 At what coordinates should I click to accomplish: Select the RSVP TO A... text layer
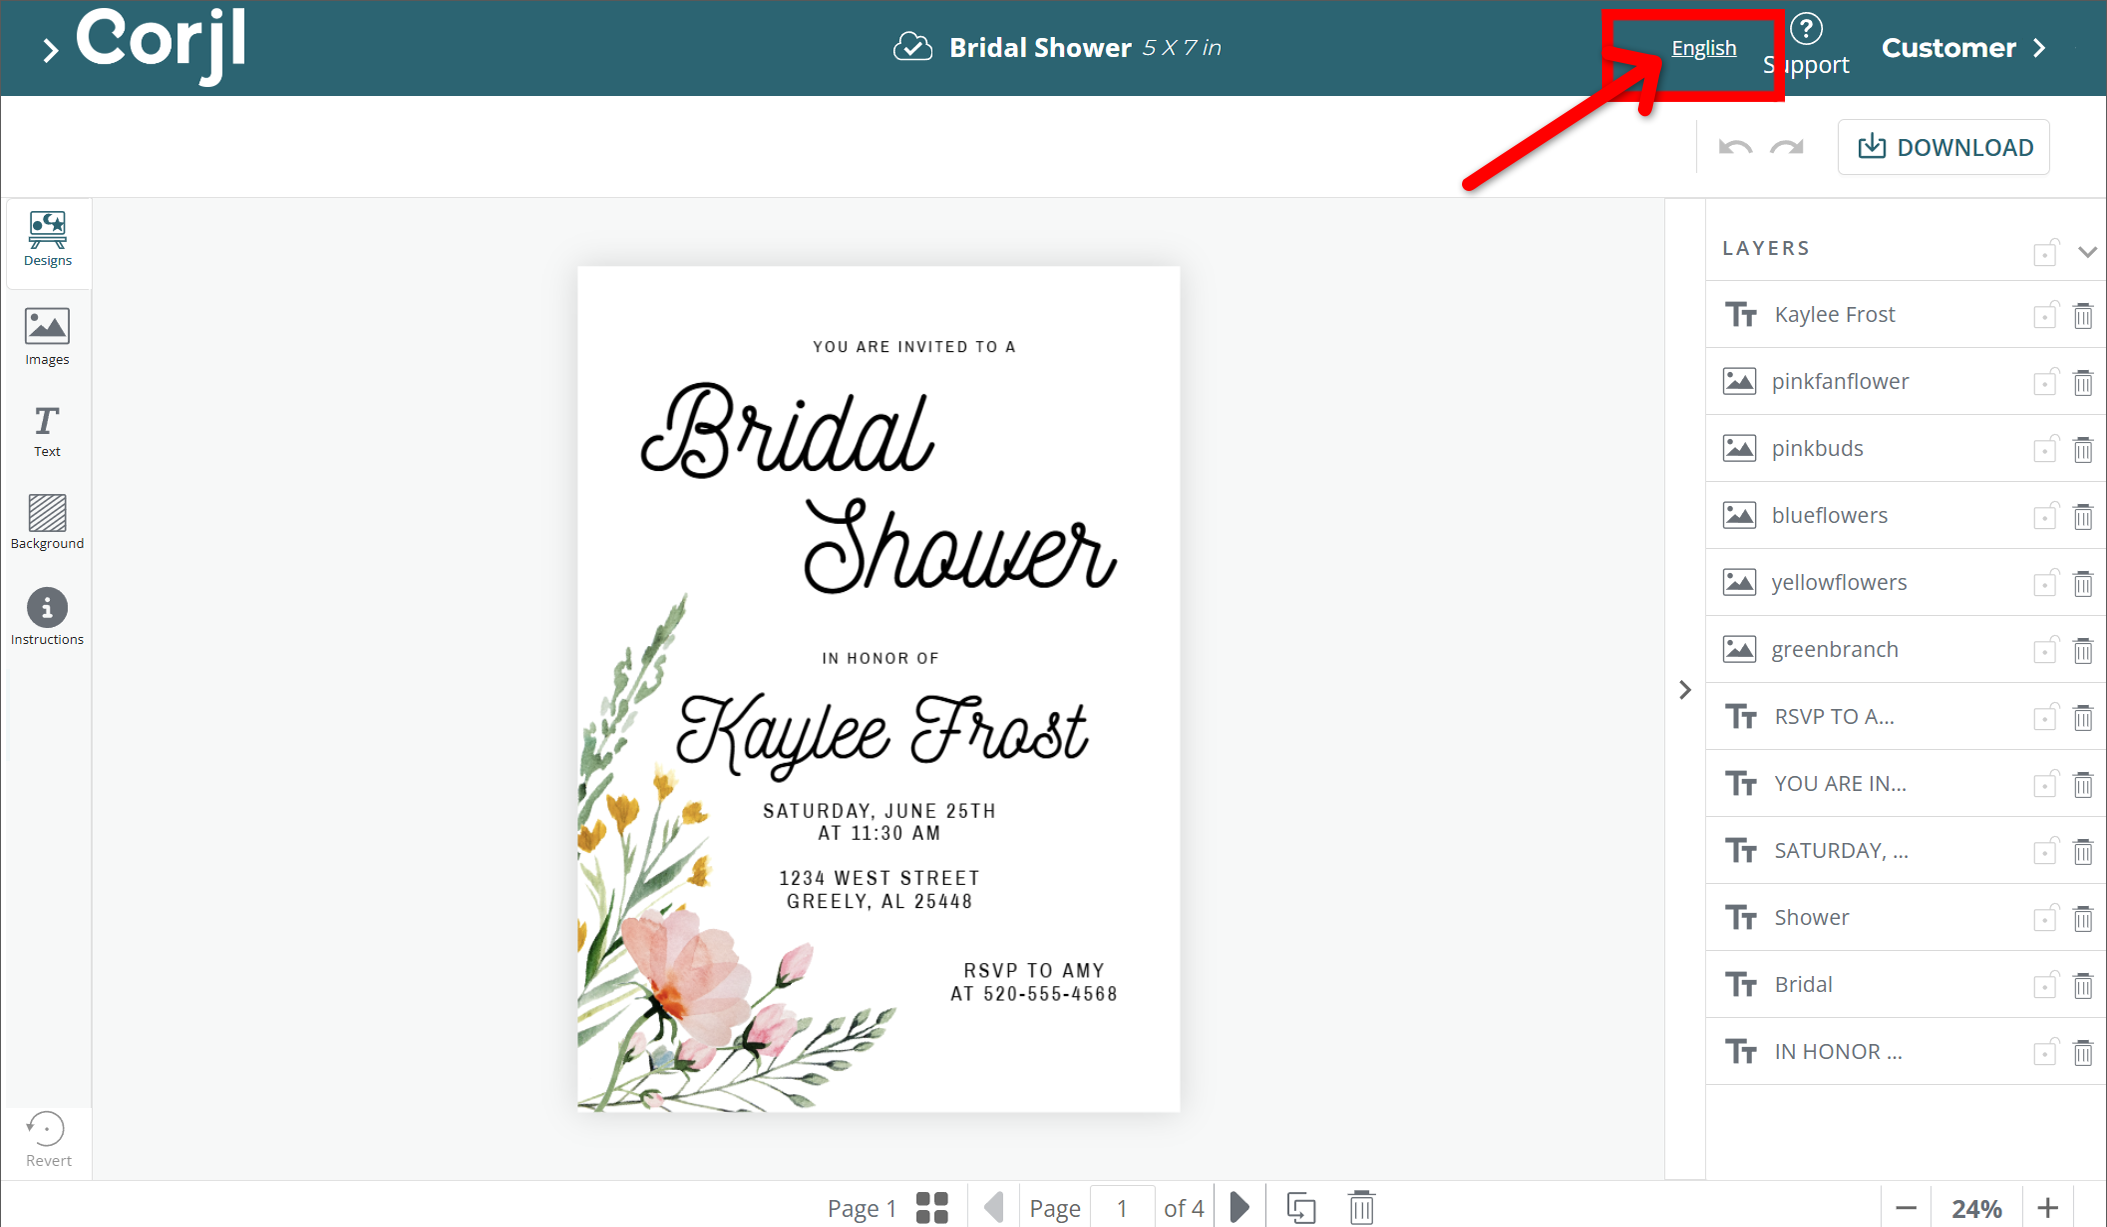click(x=1834, y=716)
